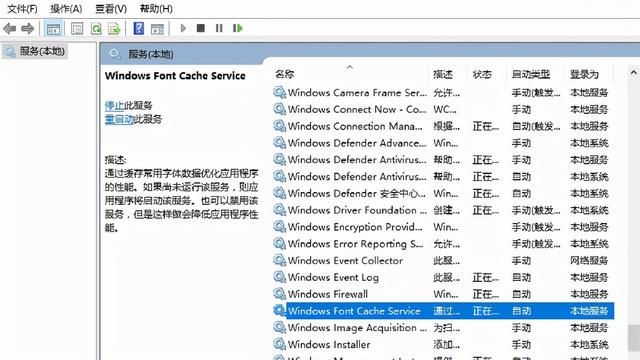Image resolution: width=640 pixels, height=360 pixels.
Task: Select Windows Installer service row
Action: 443,344
